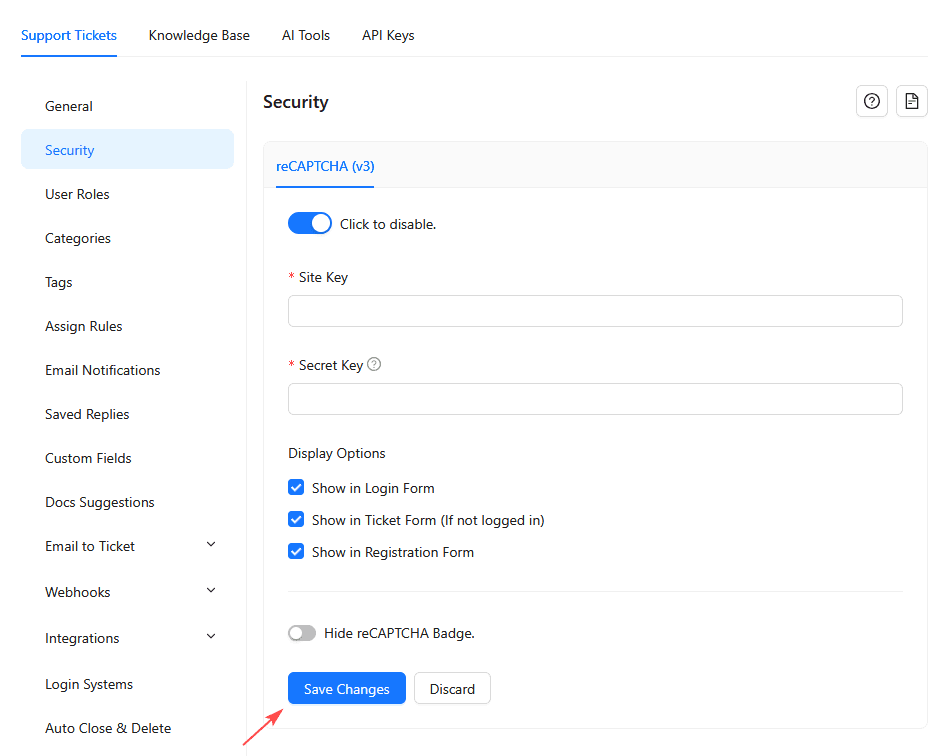Image resolution: width=951 pixels, height=756 pixels.
Task: Focus the Secret Key input field
Action: tap(595, 399)
